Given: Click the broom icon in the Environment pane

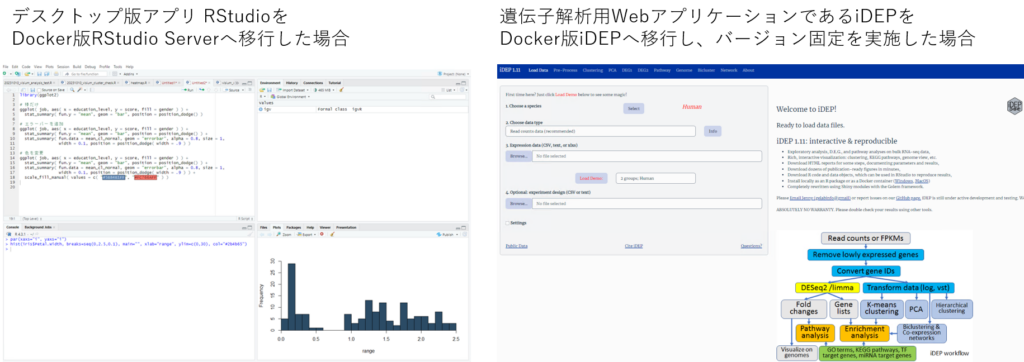Looking at the screenshot, I should click(x=341, y=90).
